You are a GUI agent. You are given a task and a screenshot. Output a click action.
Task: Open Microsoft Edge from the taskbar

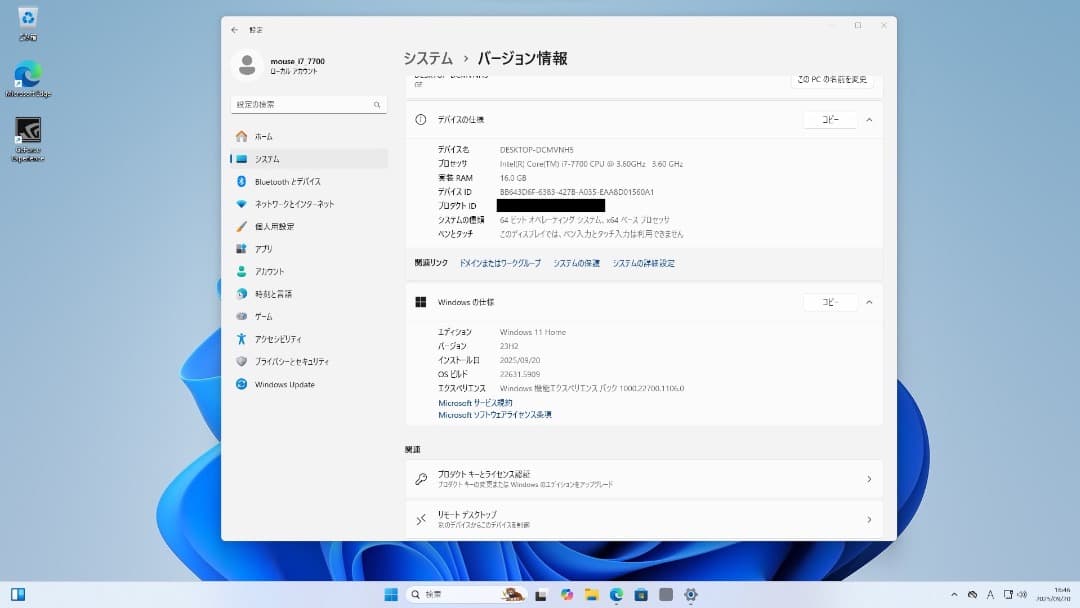(x=615, y=595)
